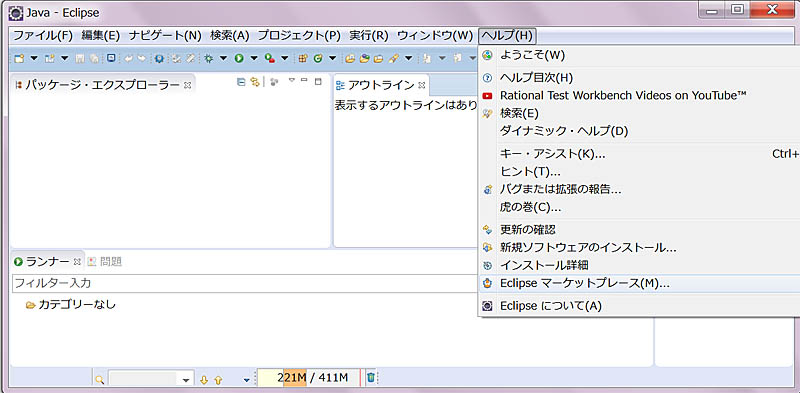Switch to the 問題 tab

click(105, 262)
